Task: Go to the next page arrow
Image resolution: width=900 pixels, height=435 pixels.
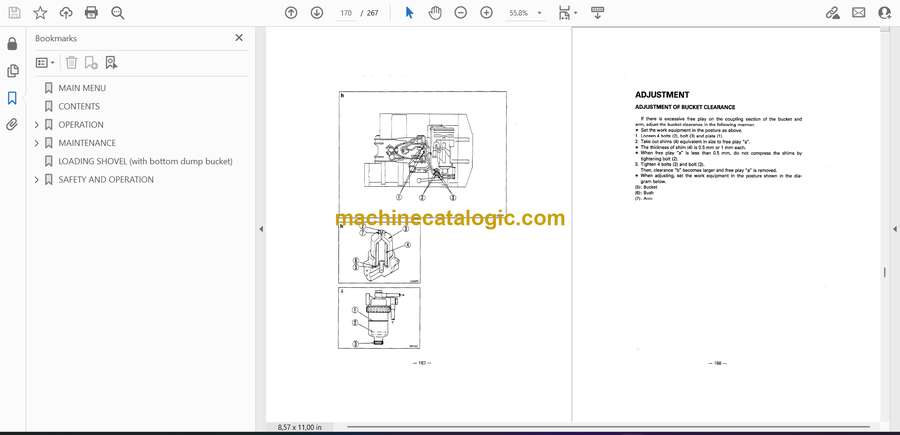Action: pos(317,13)
